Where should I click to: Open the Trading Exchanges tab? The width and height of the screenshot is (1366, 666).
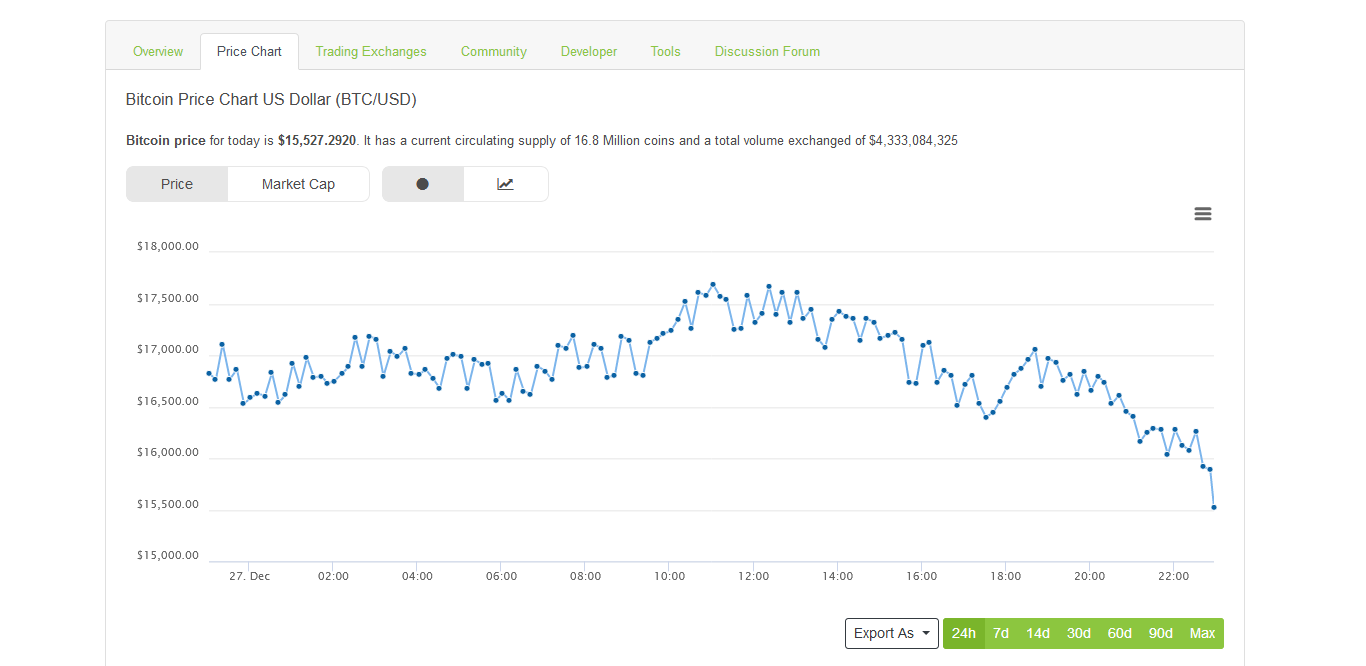(371, 51)
